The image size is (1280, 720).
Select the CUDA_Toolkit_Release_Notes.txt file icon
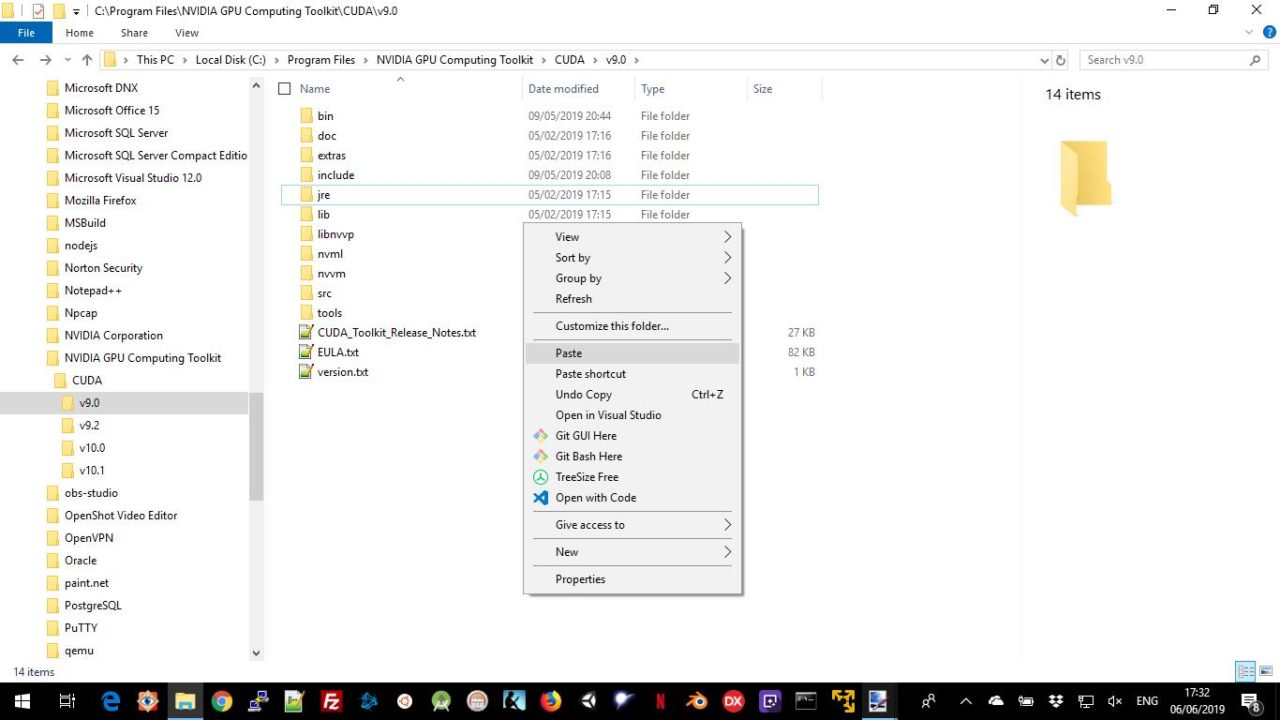click(x=307, y=332)
